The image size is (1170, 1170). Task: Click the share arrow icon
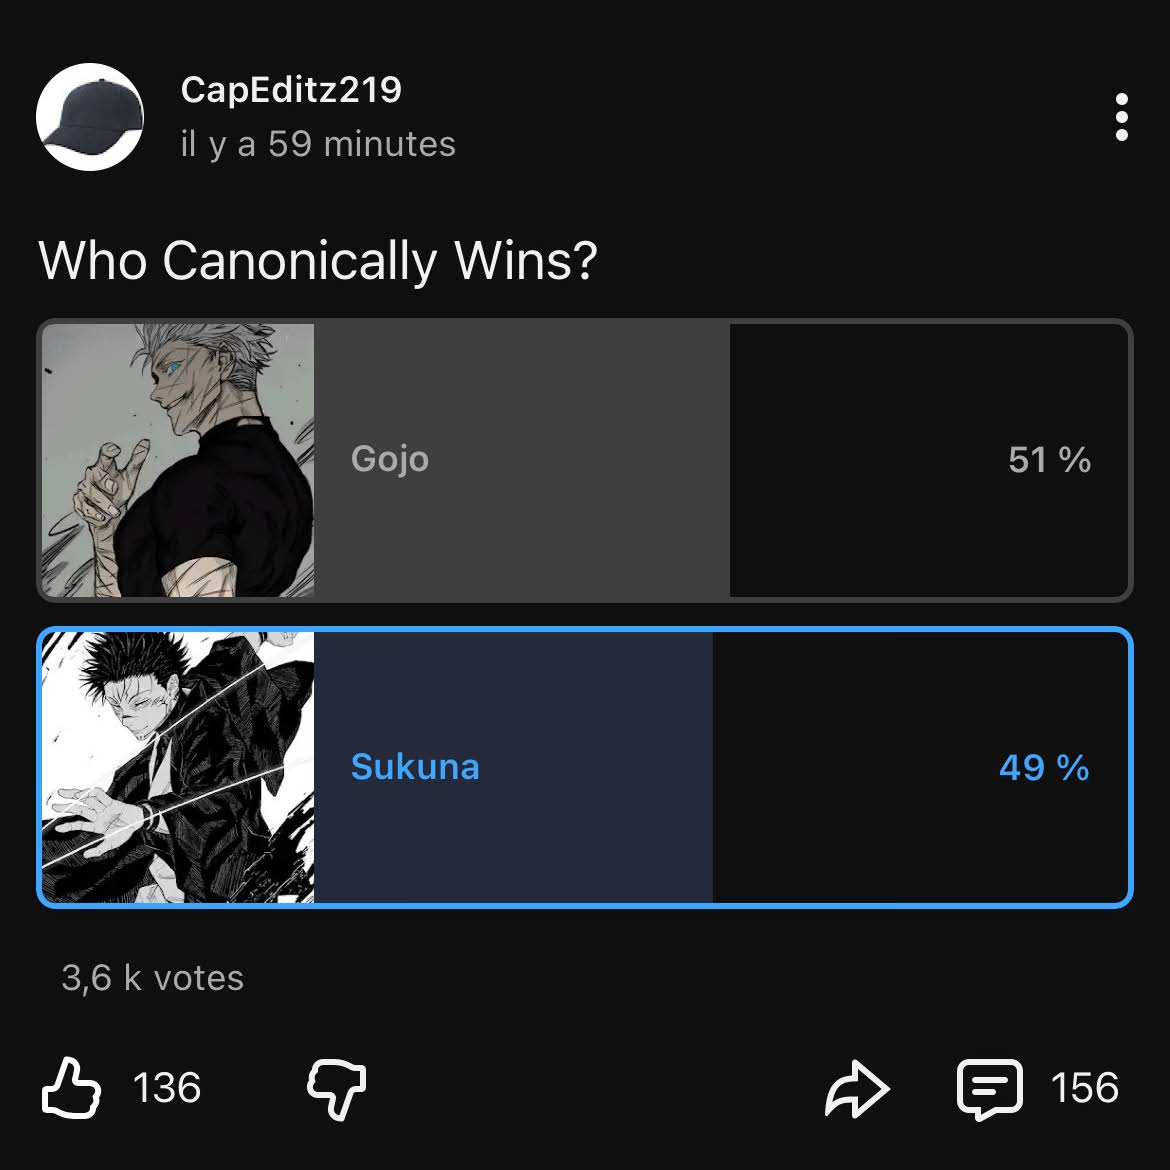[x=856, y=1089]
